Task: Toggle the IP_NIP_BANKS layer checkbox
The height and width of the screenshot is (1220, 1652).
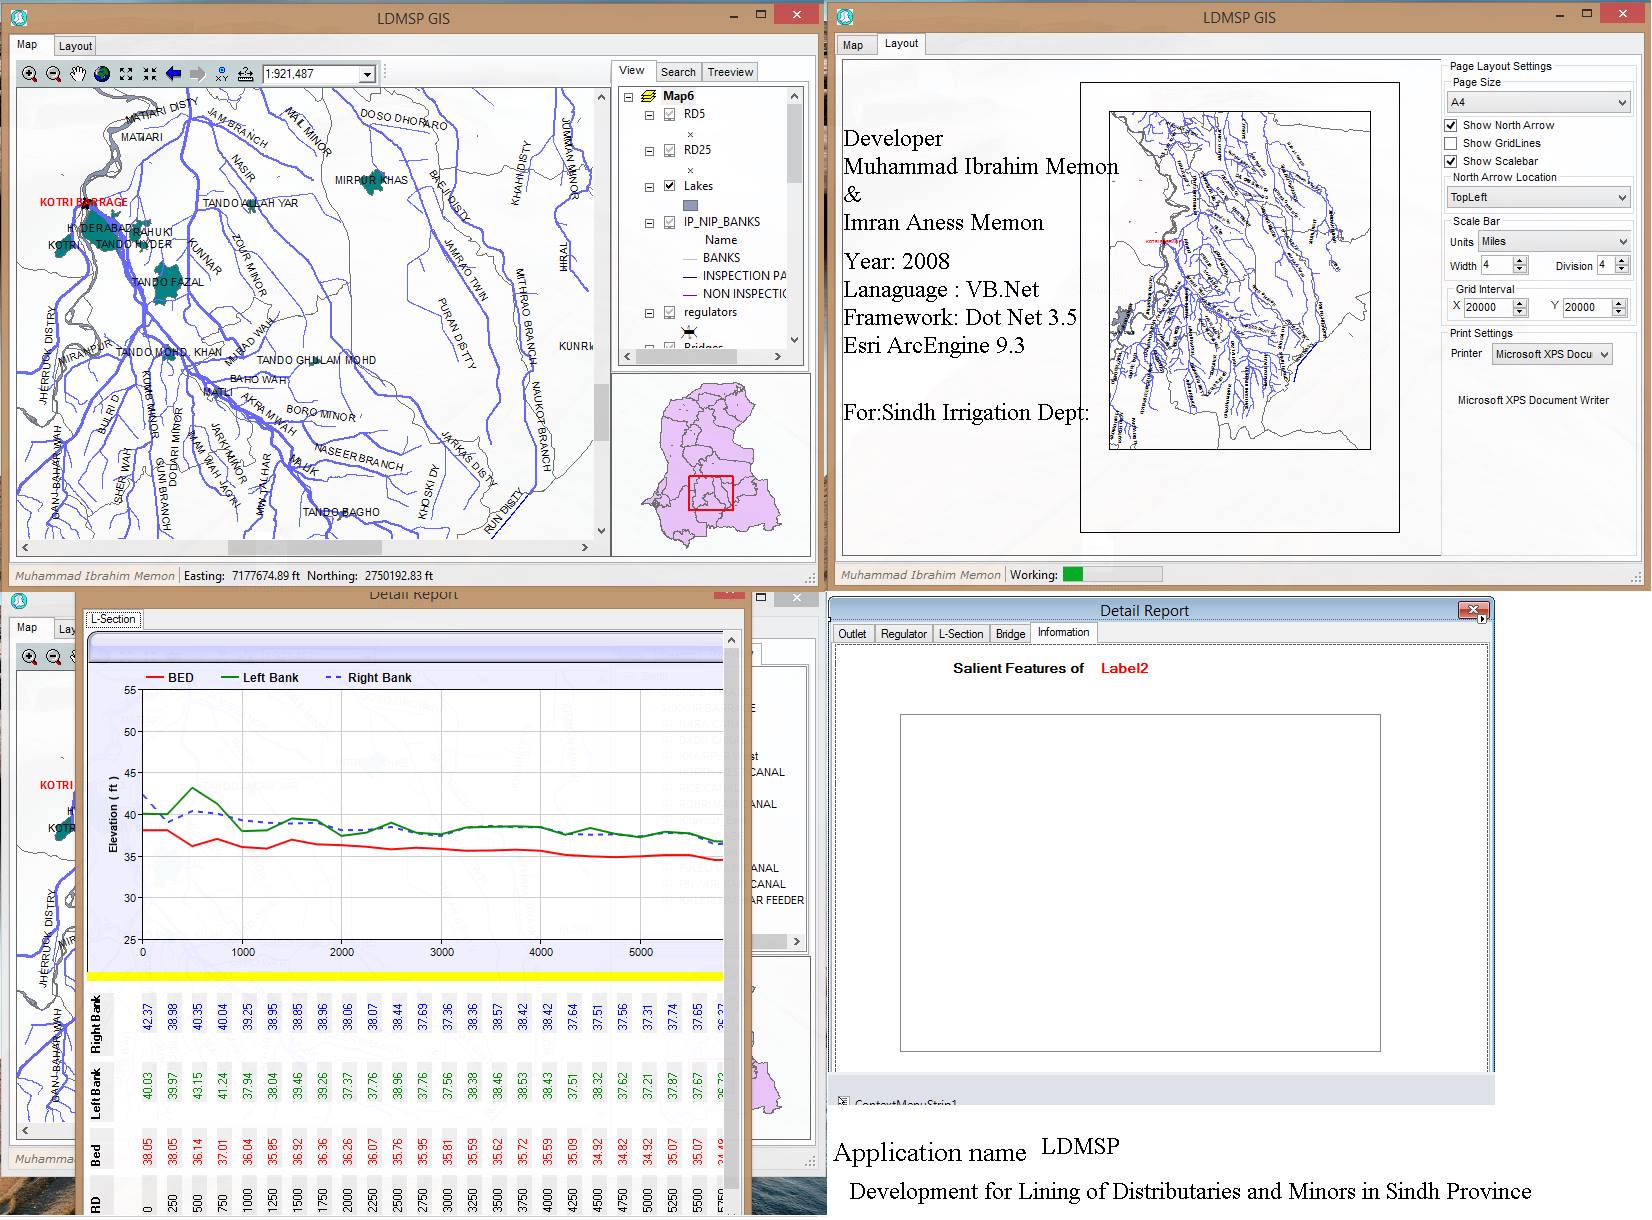Action: click(x=670, y=222)
